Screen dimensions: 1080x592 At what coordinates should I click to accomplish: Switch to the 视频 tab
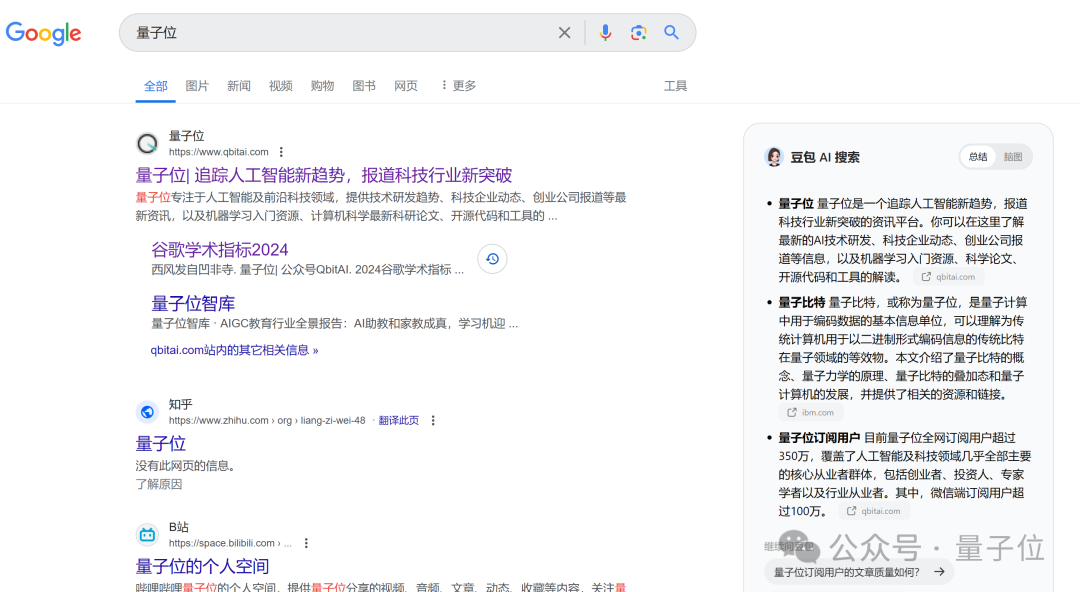280,86
